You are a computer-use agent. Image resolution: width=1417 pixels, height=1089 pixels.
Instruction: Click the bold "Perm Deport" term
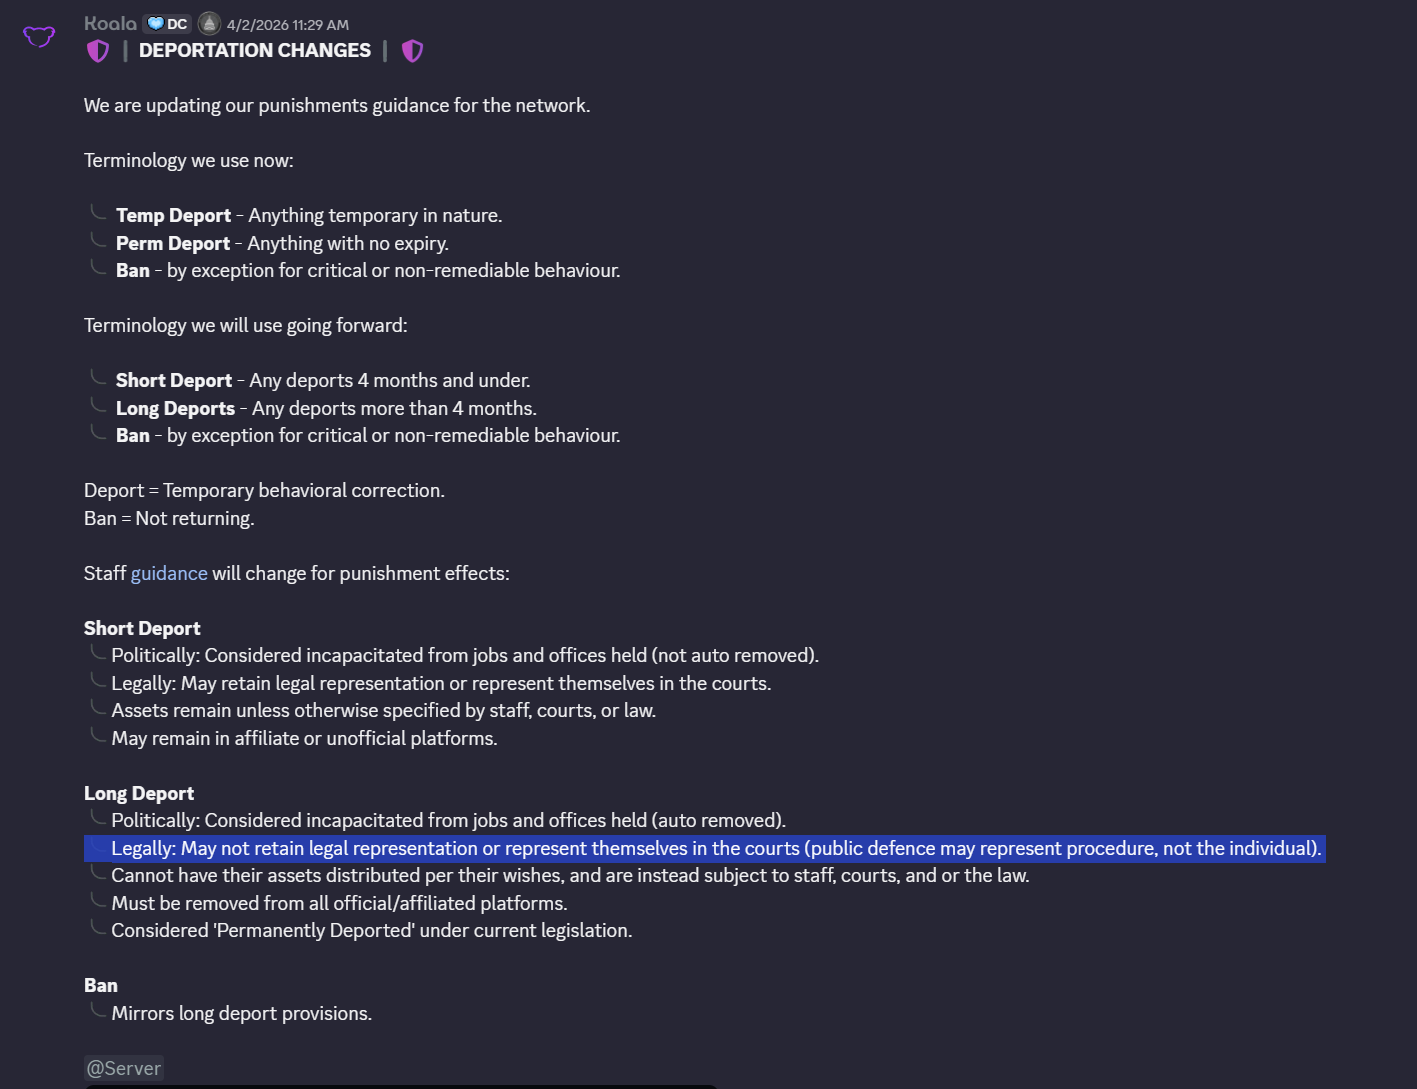pyautogui.click(x=173, y=243)
